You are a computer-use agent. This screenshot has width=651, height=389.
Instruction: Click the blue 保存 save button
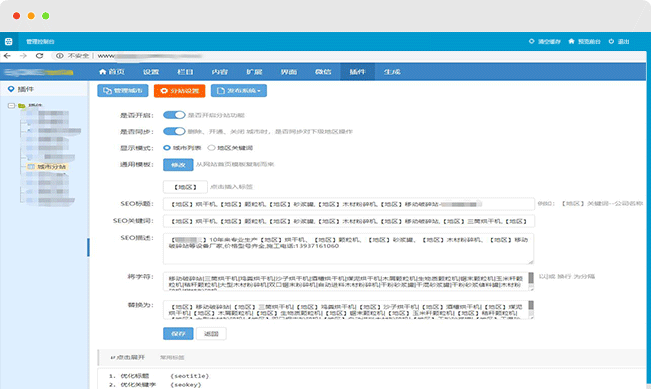tap(178, 333)
